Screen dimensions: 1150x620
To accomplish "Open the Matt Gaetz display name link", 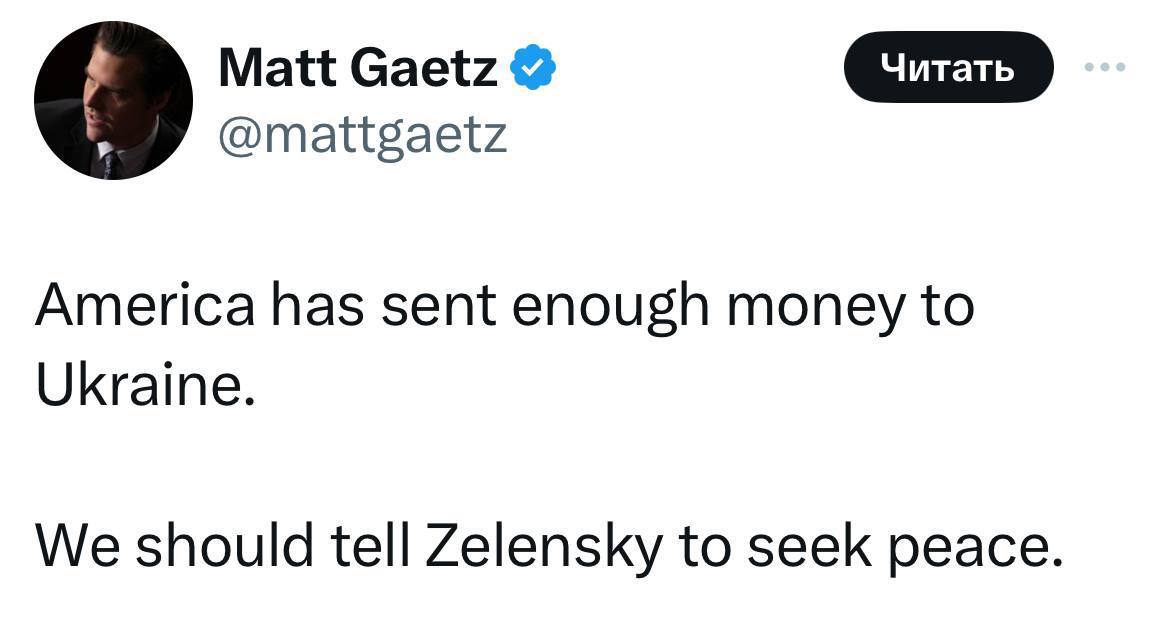I will pos(358,68).
